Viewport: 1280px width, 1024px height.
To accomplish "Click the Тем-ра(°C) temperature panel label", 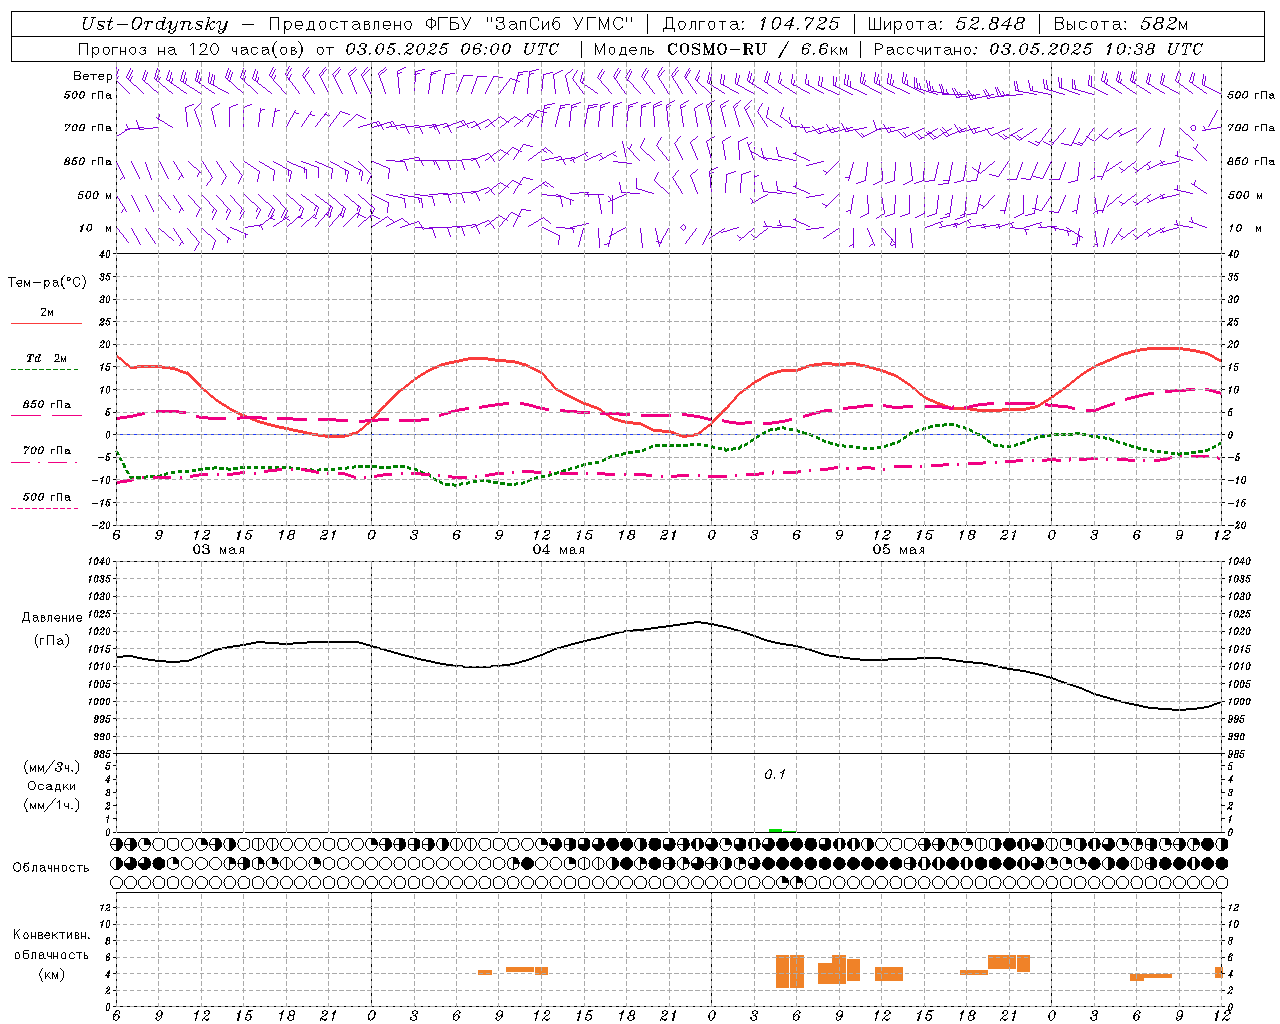I will (x=47, y=283).
